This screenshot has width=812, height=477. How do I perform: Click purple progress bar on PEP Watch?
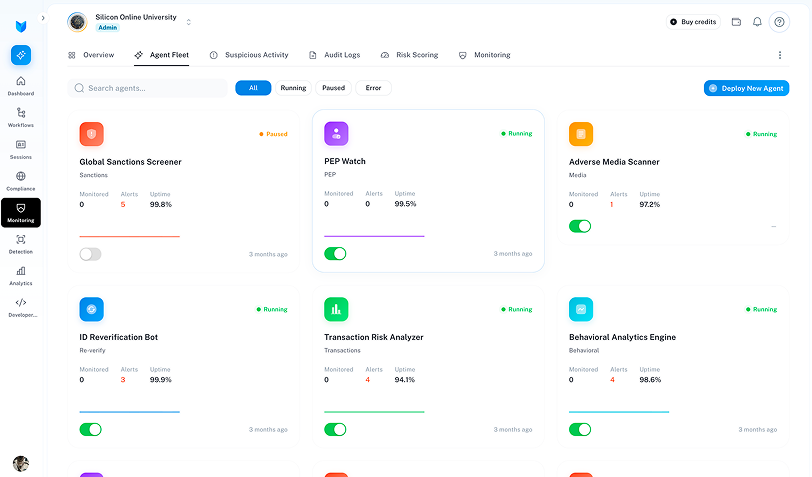(374, 236)
